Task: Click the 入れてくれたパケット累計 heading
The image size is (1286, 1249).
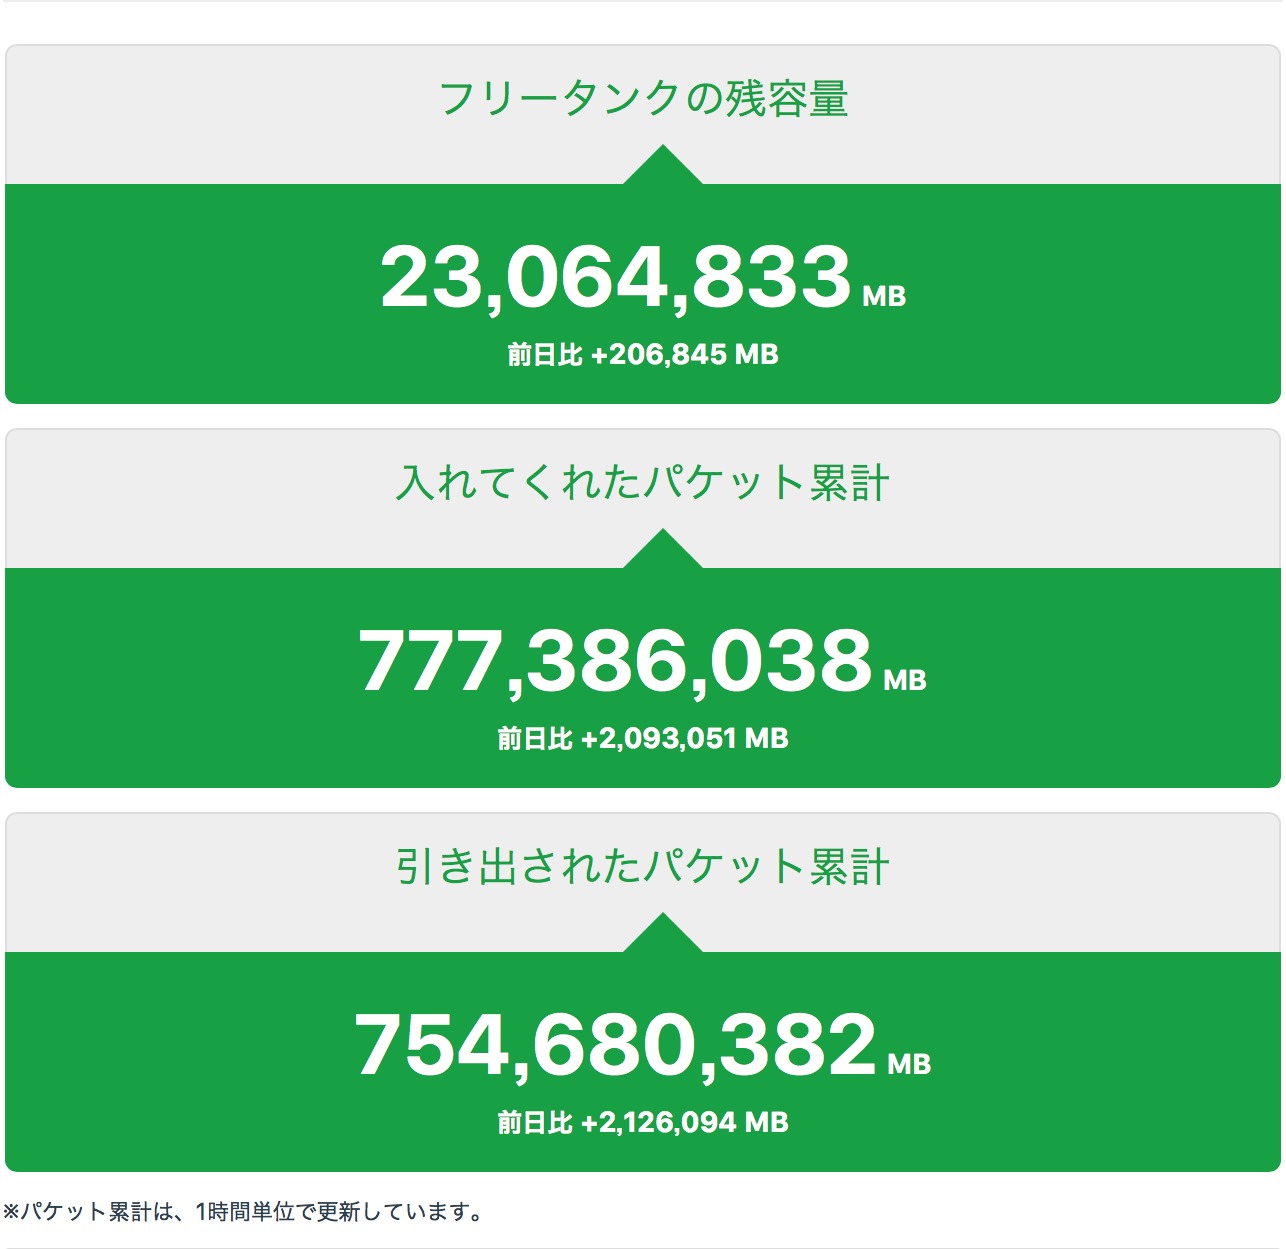Action: 643,483
